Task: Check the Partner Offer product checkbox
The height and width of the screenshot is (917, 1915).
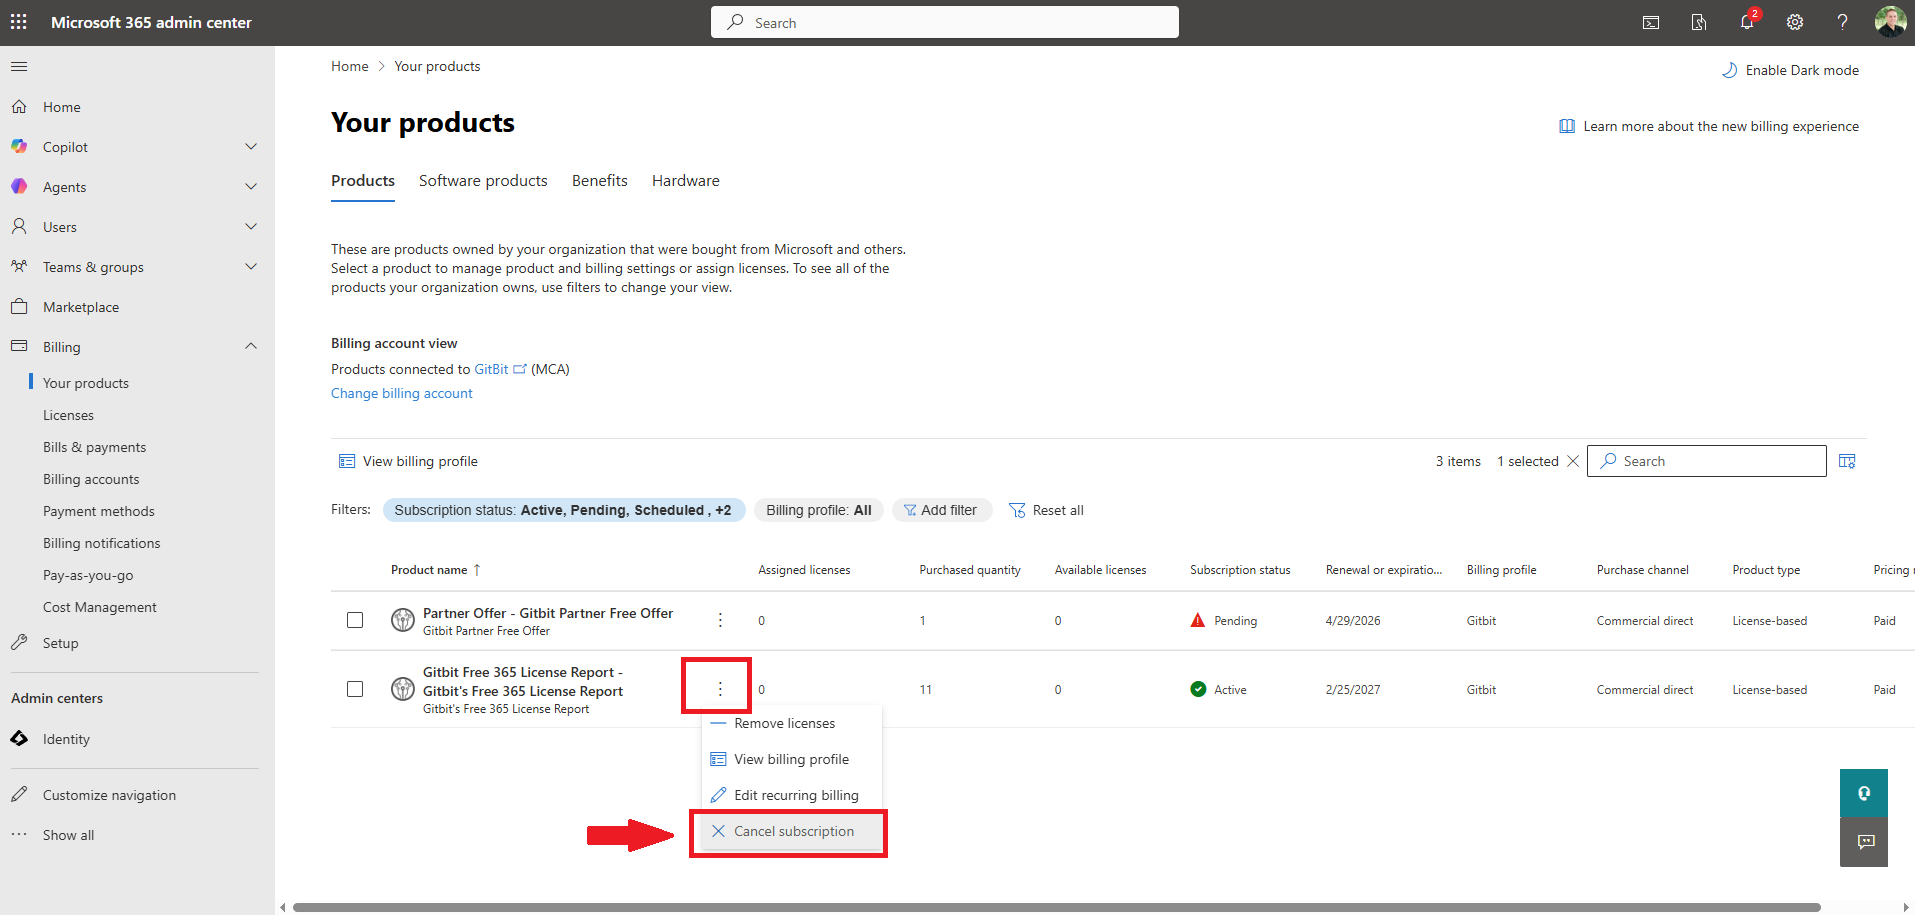Action: (355, 620)
